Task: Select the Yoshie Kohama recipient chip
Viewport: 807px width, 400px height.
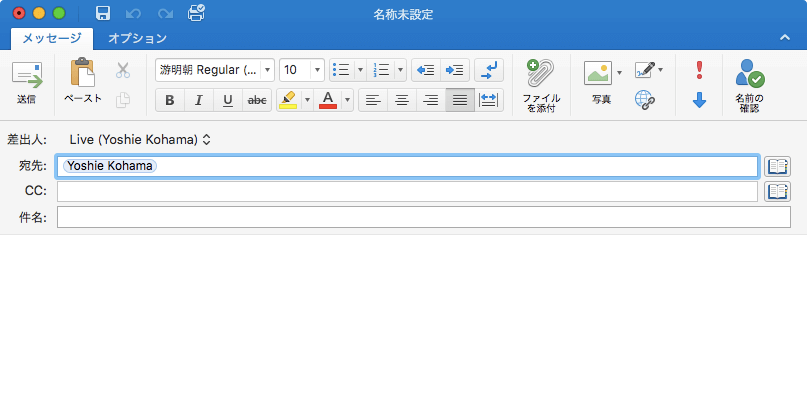Action: pyautogui.click(x=110, y=166)
